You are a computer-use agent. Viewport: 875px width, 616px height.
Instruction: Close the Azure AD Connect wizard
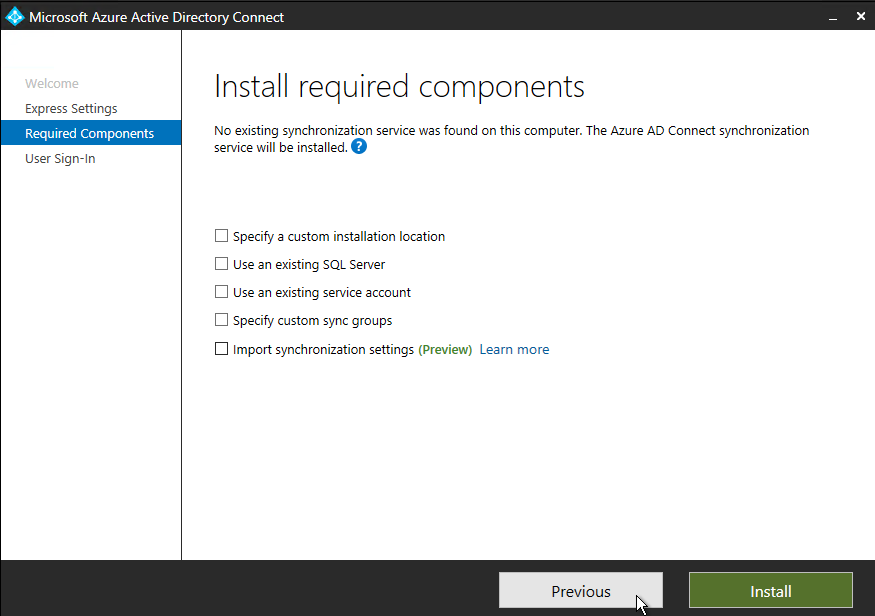click(860, 17)
